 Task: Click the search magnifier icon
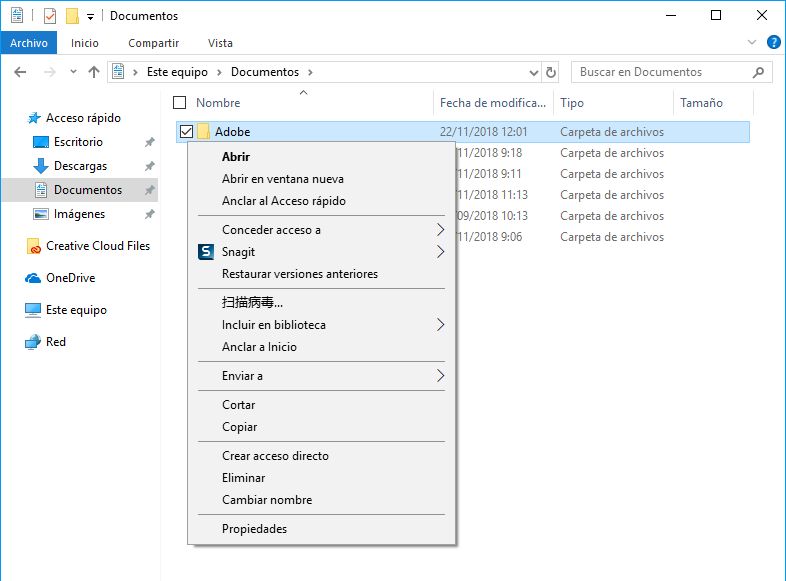point(758,72)
